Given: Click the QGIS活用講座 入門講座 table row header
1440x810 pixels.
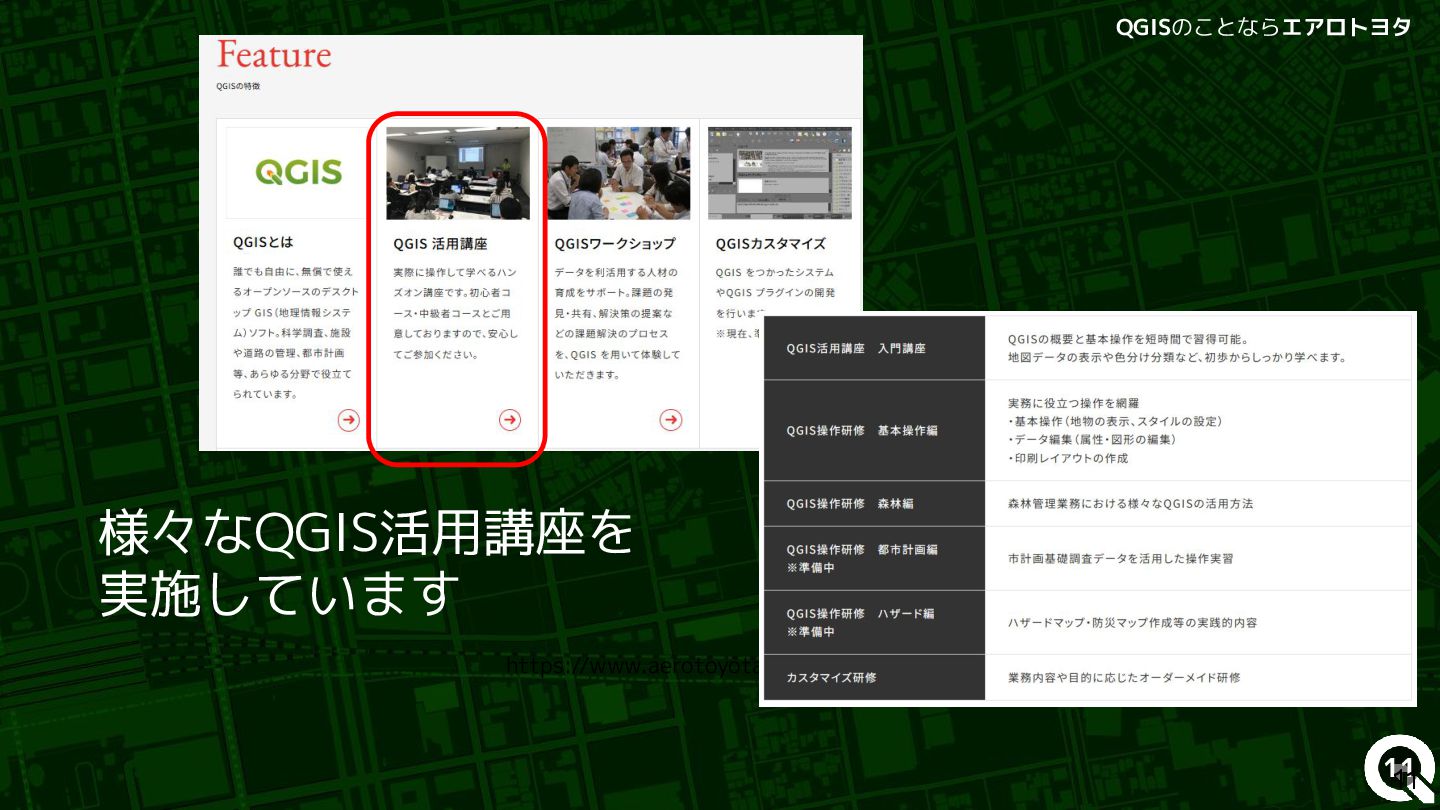Looking at the screenshot, I should [875, 348].
